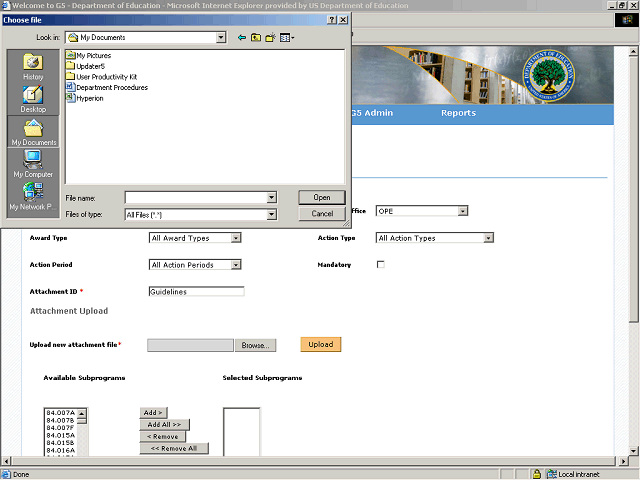Select subprogram 84.007B in the list
Viewport: 640px width, 480px height.
pyautogui.click(x=60, y=420)
